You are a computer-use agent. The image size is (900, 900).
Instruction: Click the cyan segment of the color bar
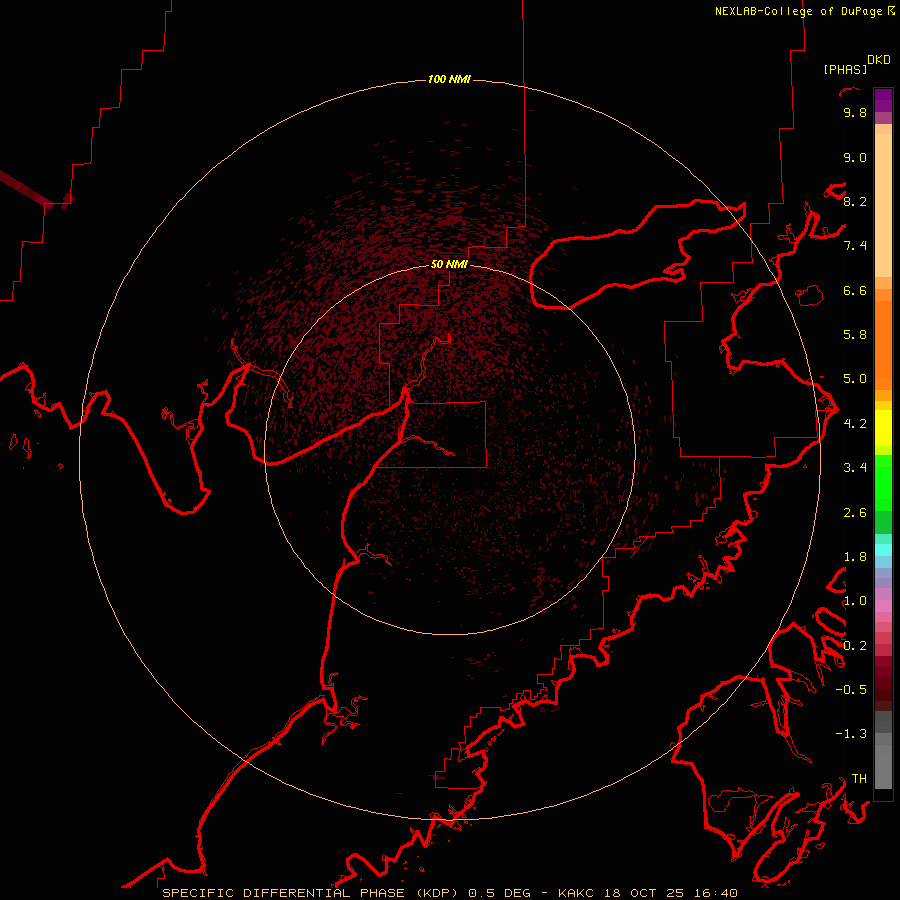883,550
